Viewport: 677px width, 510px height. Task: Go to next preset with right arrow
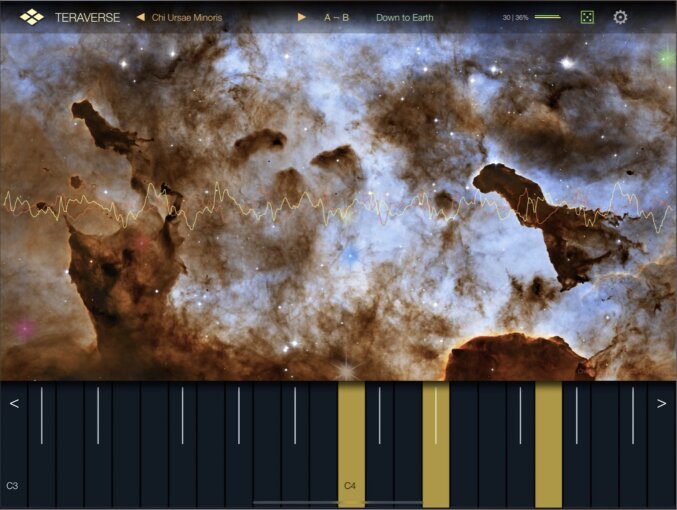[301, 17]
